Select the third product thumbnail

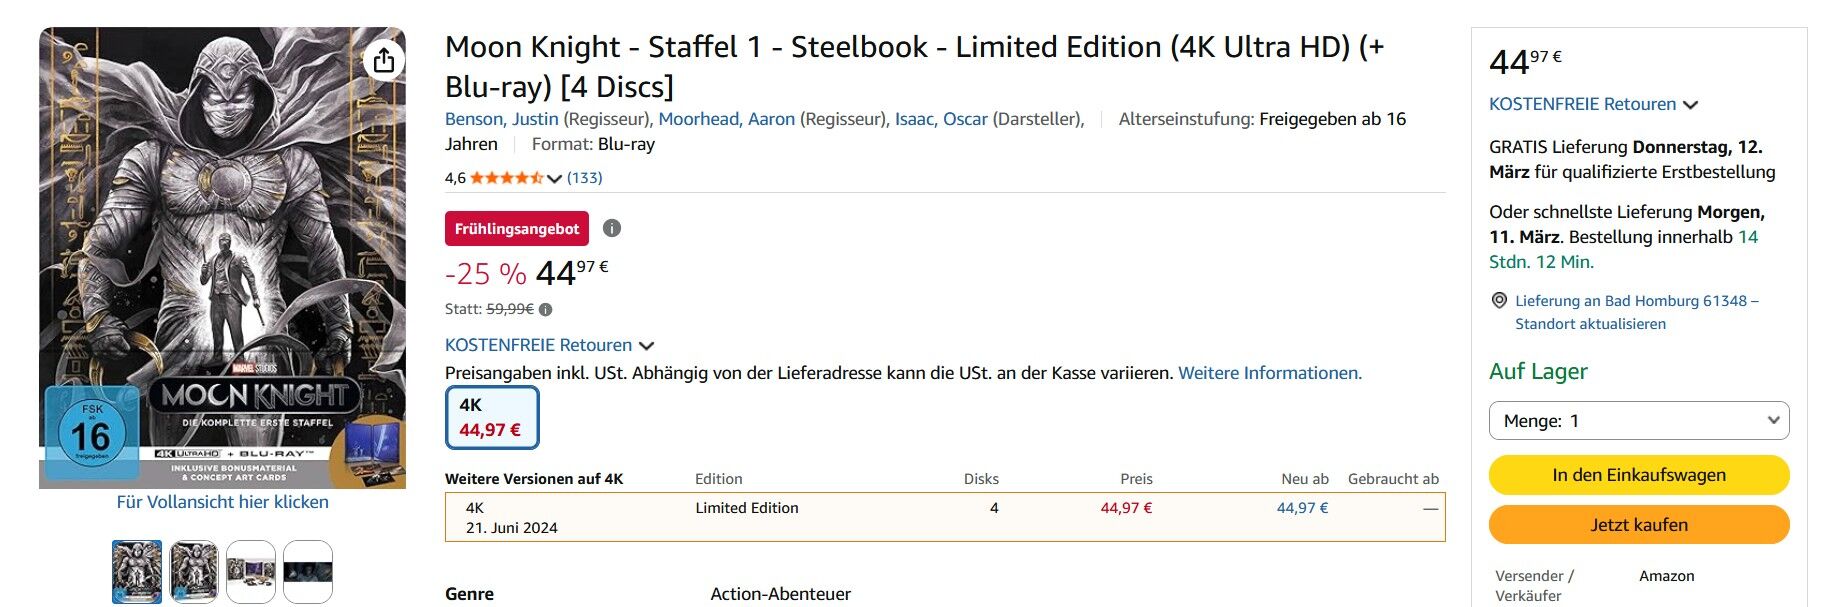[251, 571]
